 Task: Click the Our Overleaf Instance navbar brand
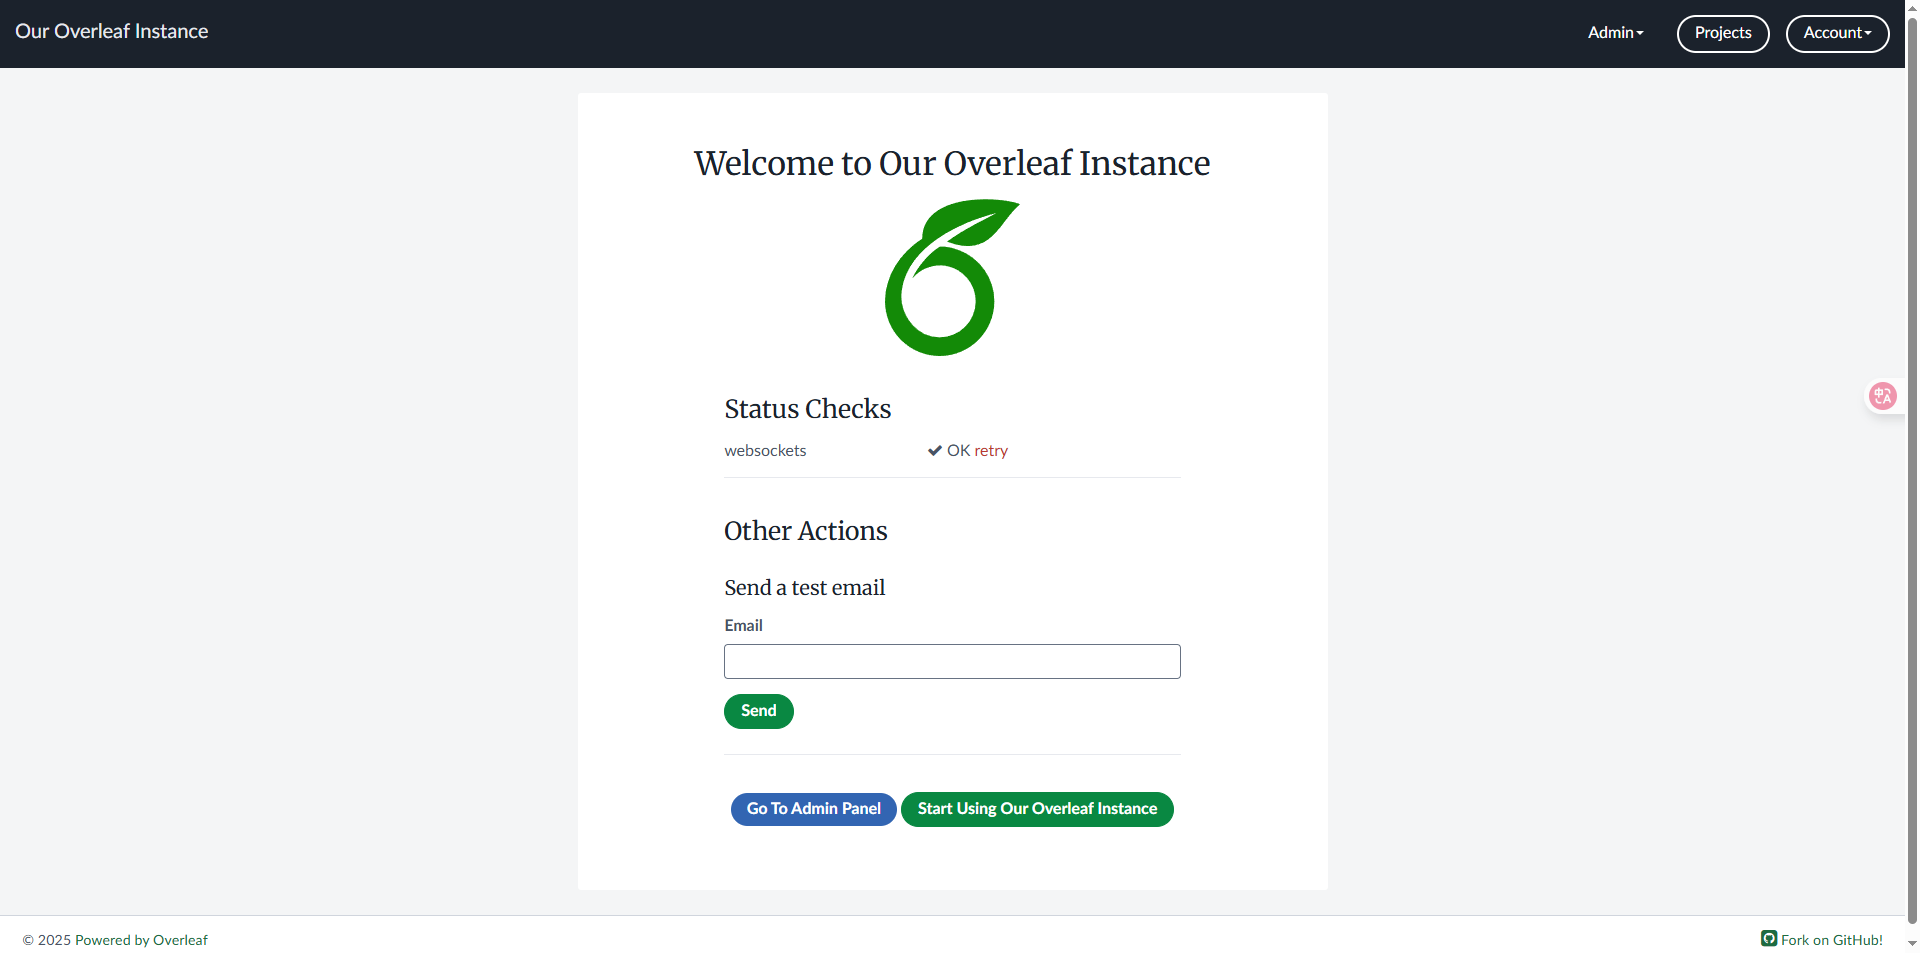coord(112,32)
